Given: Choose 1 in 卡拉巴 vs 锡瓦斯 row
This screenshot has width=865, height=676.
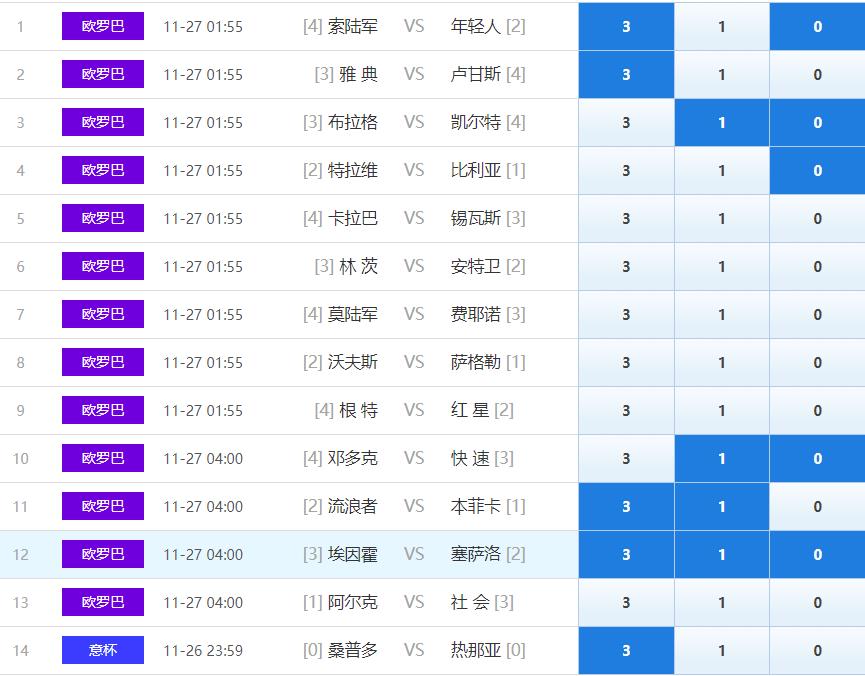Looking at the screenshot, I should pos(722,219).
